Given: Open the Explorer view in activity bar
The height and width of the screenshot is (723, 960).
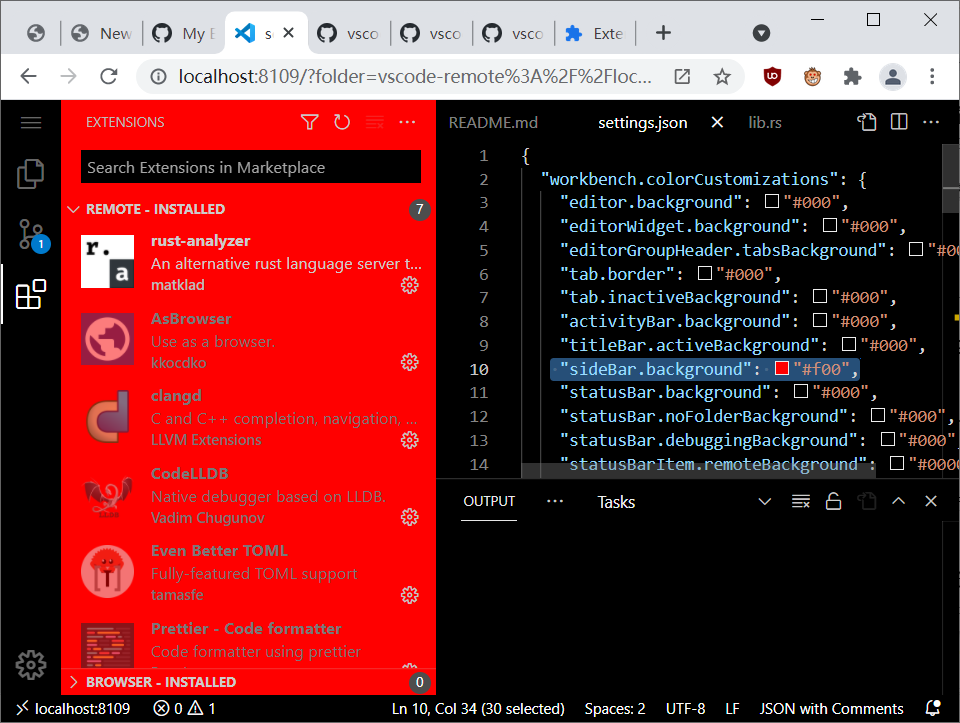Looking at the screenshot, I should coord(30,173).
